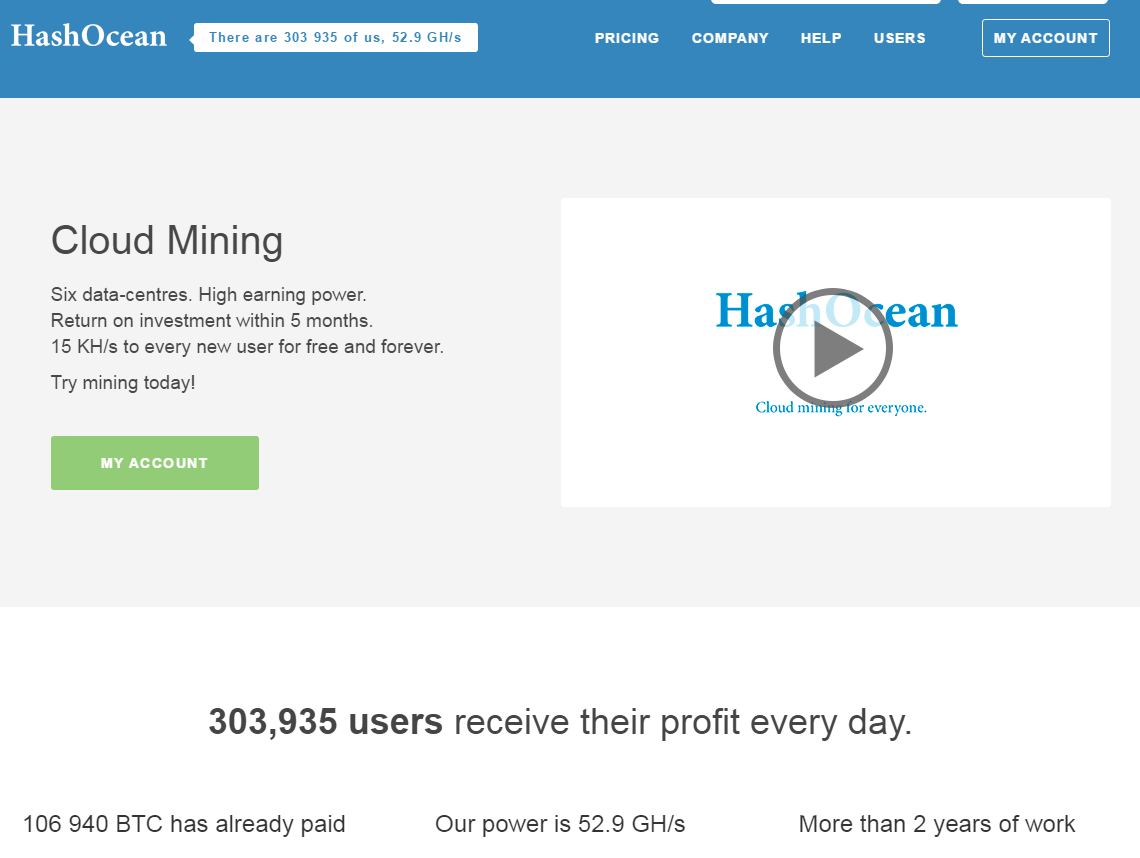
Task: Open the Users page
Action: [x=899, y=38]
